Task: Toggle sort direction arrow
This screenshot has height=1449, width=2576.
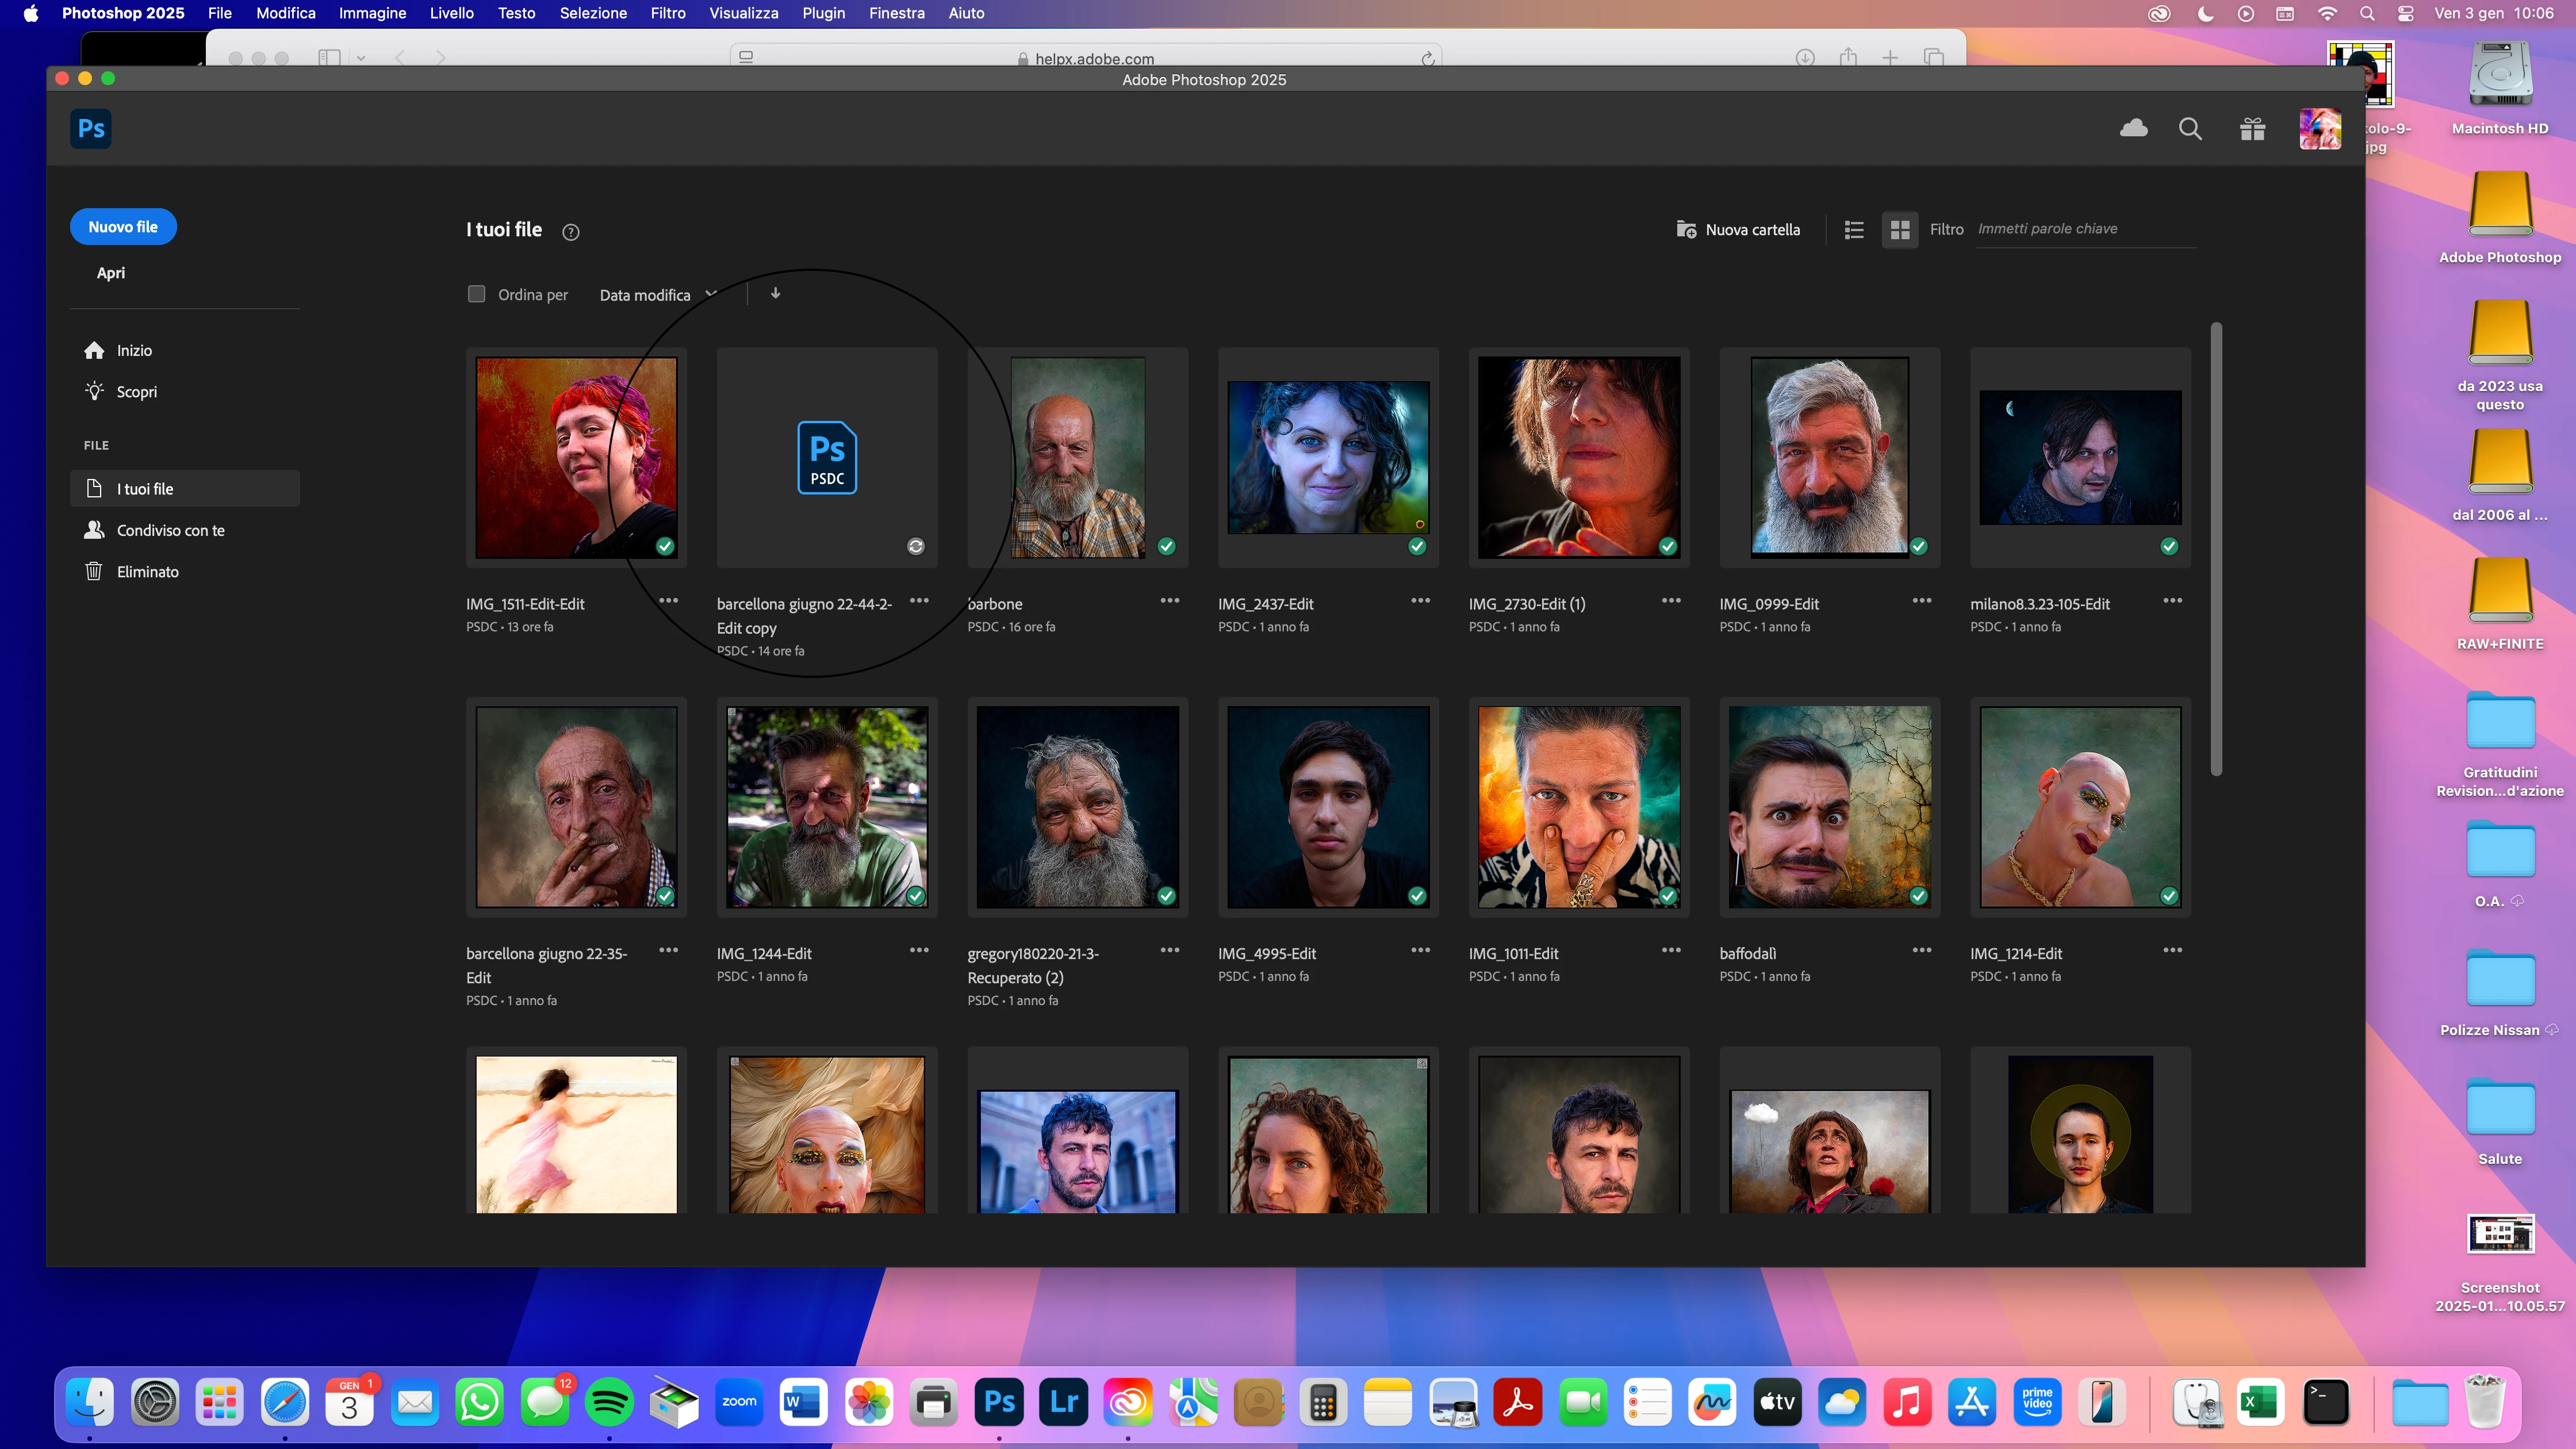Action: [775, 293]
